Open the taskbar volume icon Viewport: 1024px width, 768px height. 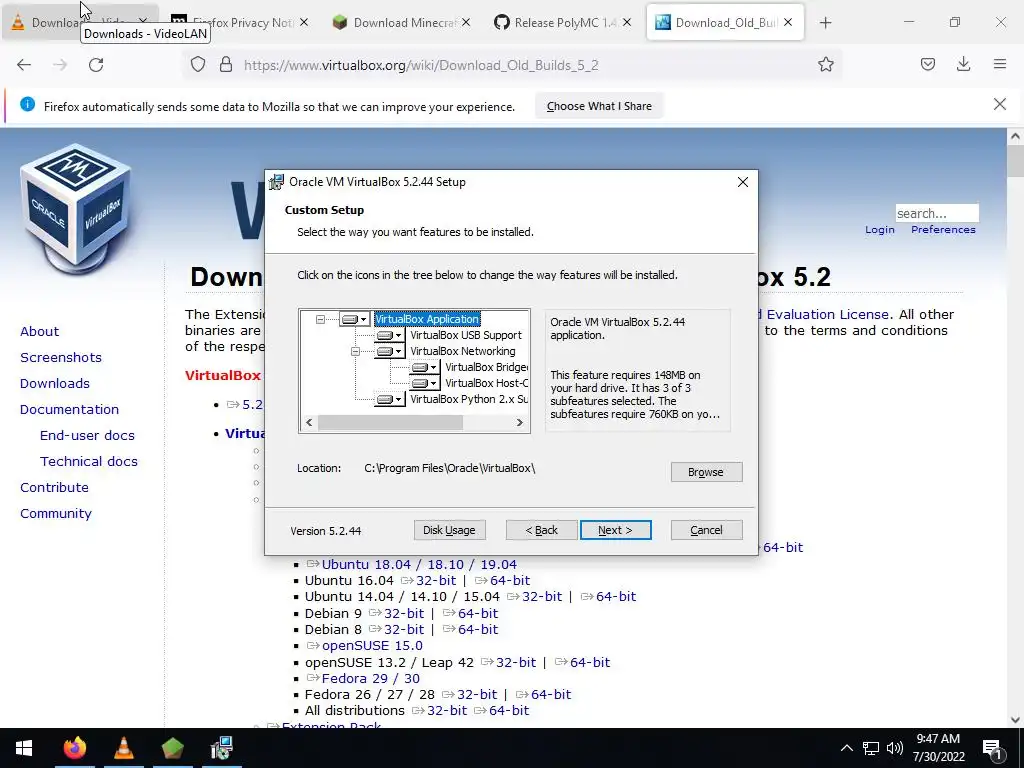click(895, 748)
